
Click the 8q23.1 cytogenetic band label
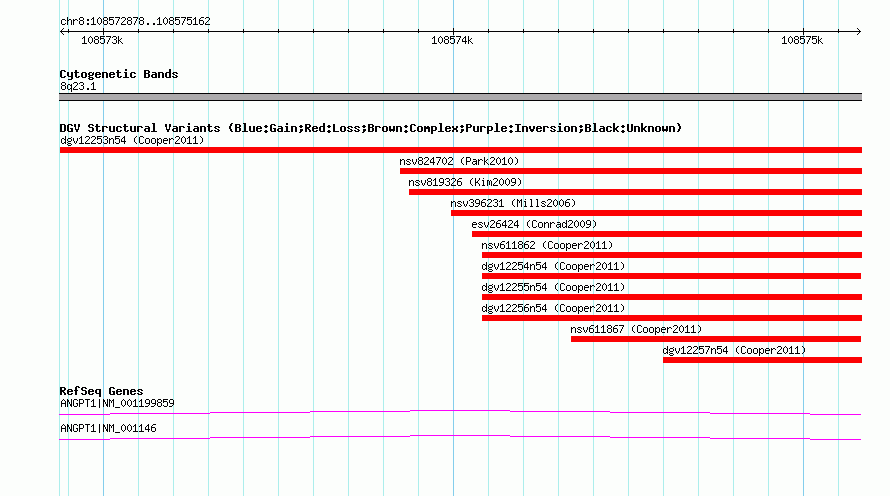[x=78, y=86]
